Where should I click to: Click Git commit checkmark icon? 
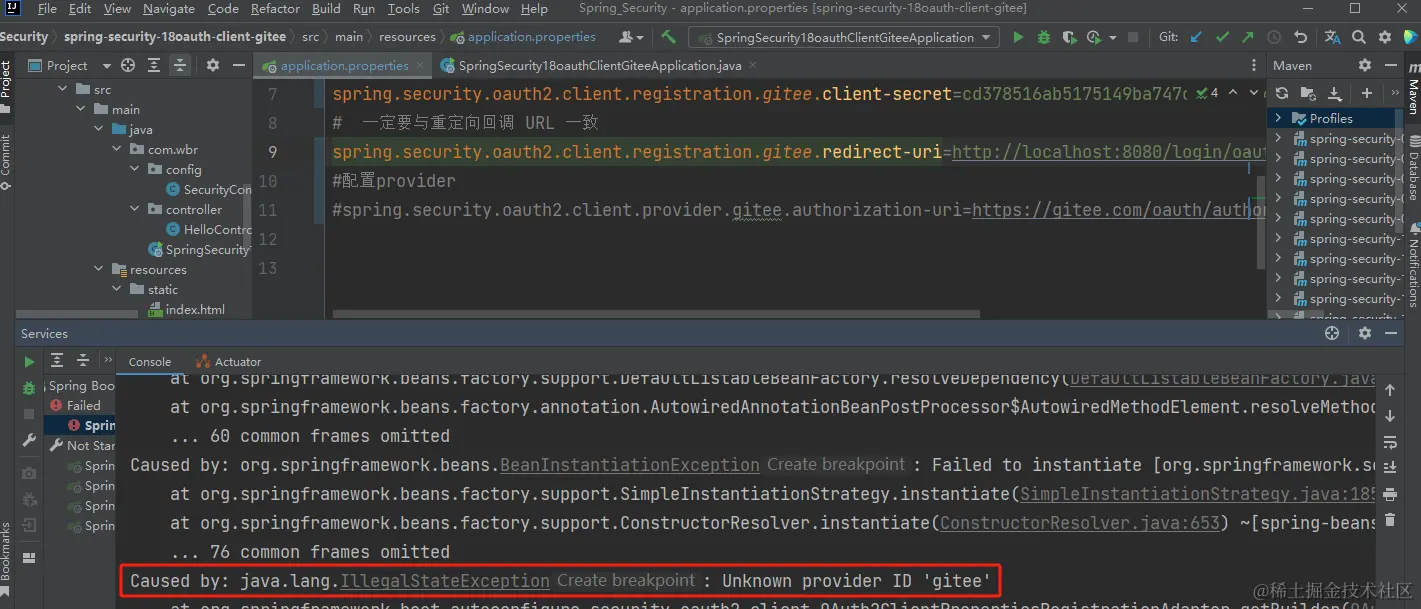(x=1222, y=37)
